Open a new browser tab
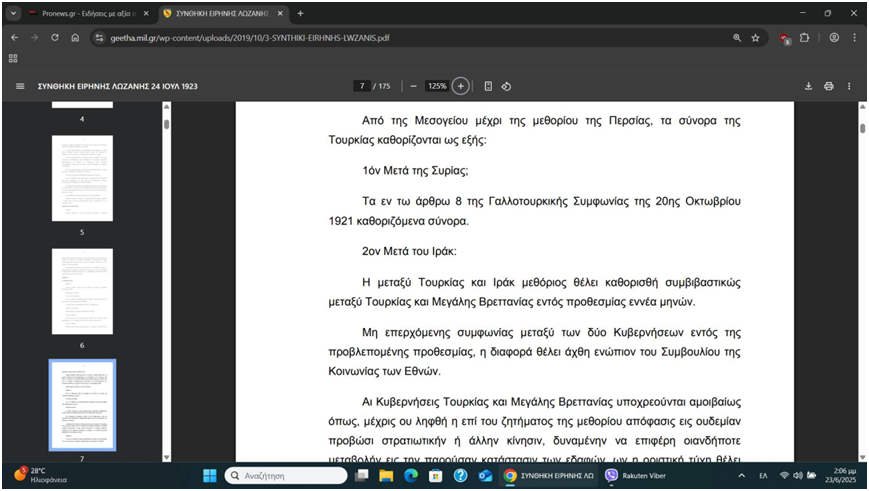The width and height of the screenshot is (869, 491). click(x=300, y=13)
